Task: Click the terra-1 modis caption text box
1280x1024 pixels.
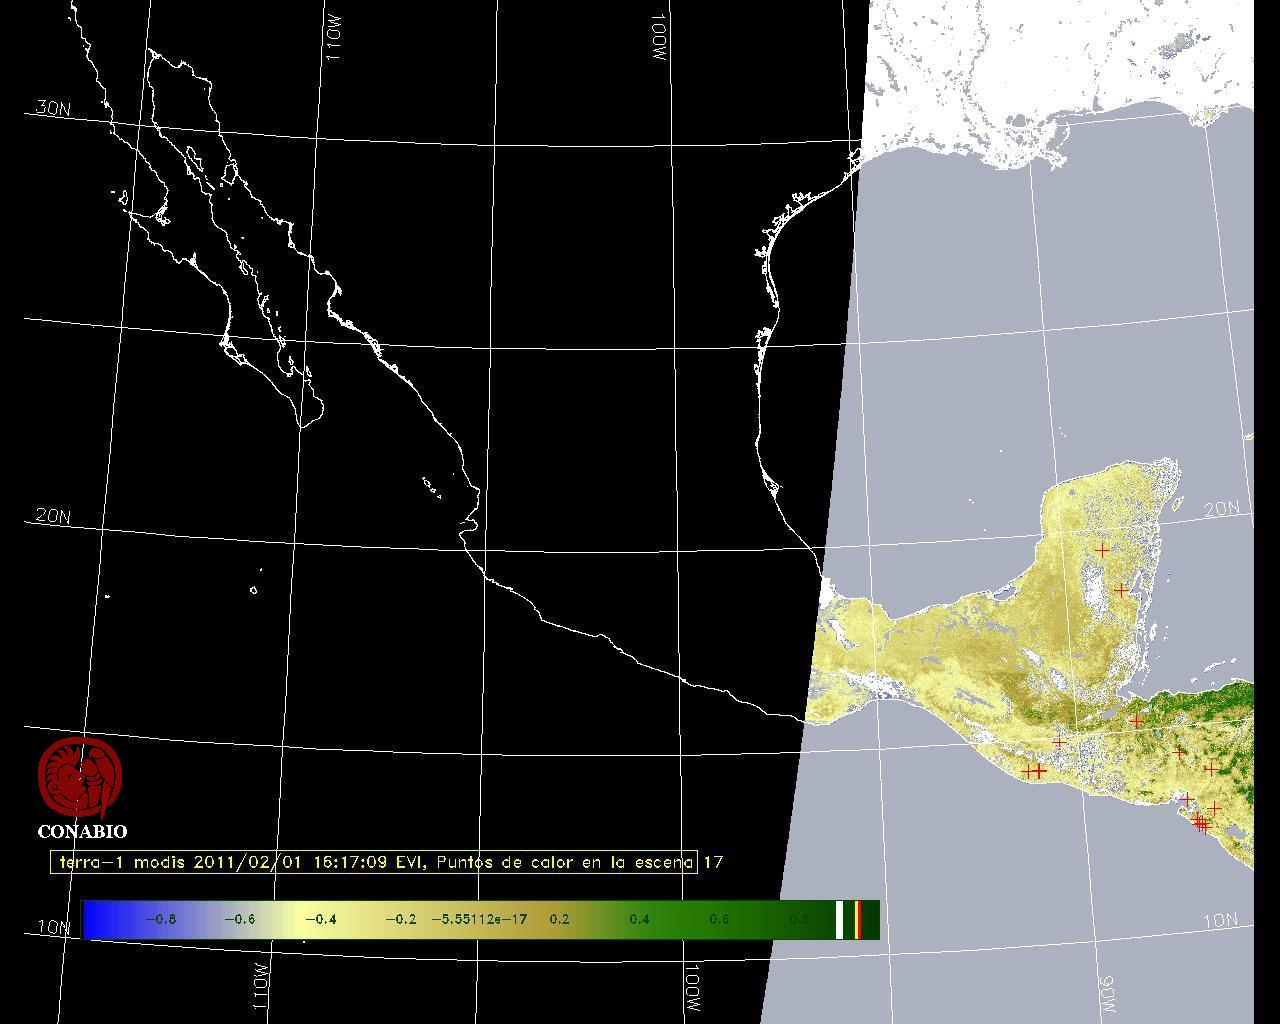Action: click(x=374, y=862)
